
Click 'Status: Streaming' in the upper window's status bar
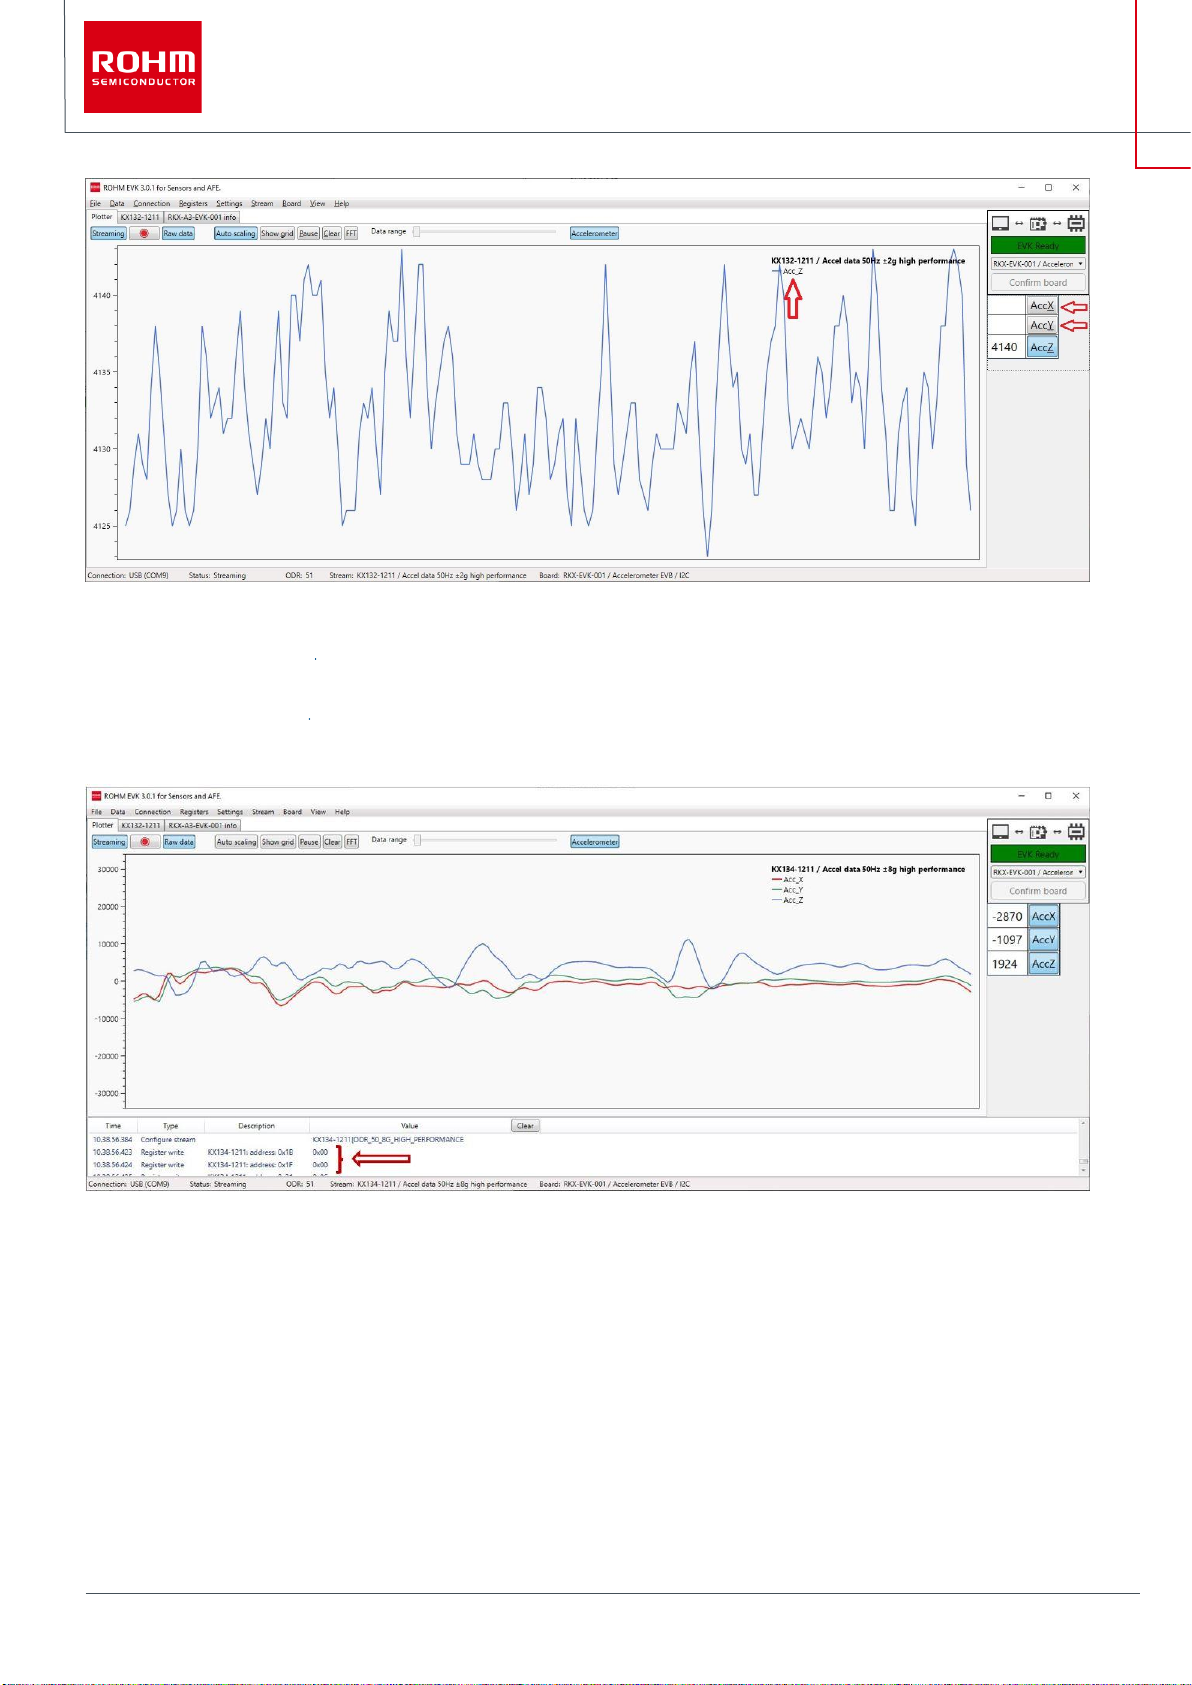tap(217, 575)
